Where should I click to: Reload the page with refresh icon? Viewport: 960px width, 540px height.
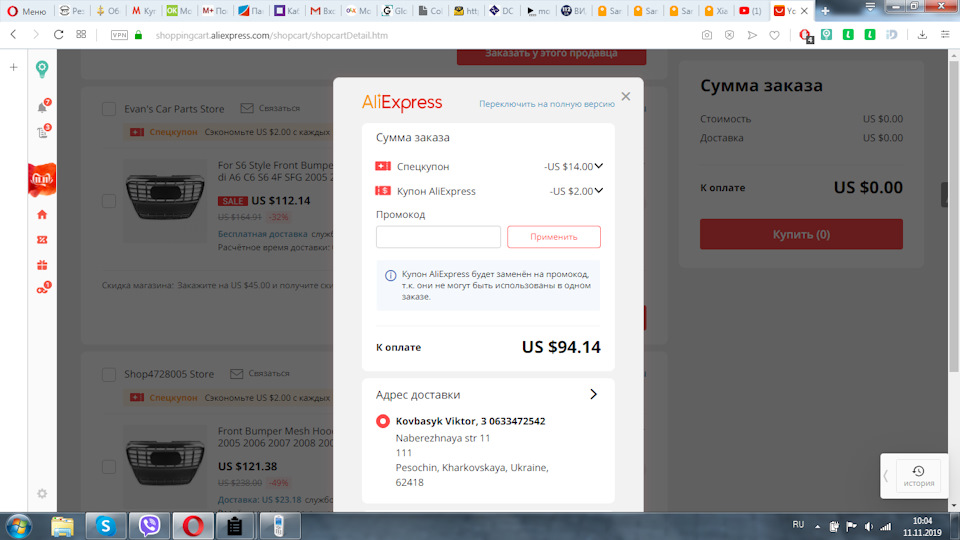point(58,35)
